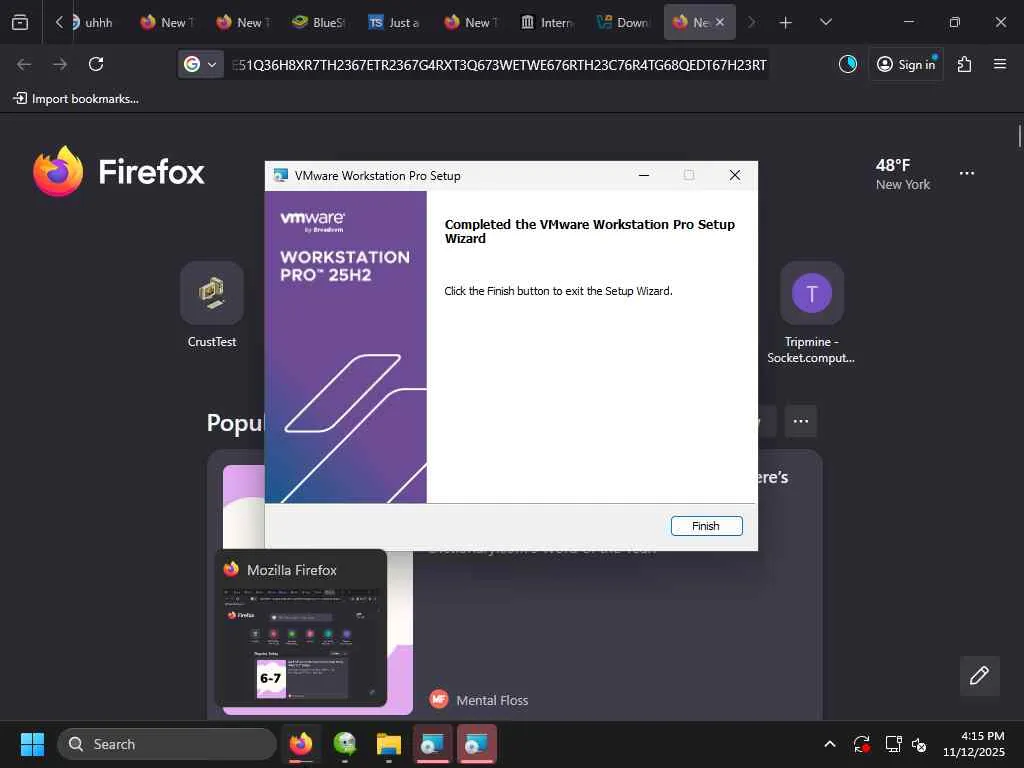Open the Windows Start menu
This screenshot has width=1024, height=768.
(32, 744)
